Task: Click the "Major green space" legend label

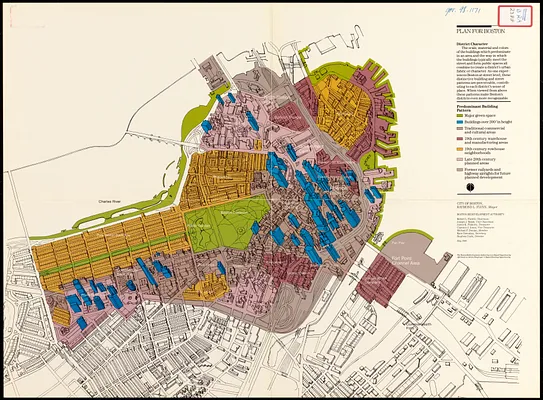Action: [480, 116]
